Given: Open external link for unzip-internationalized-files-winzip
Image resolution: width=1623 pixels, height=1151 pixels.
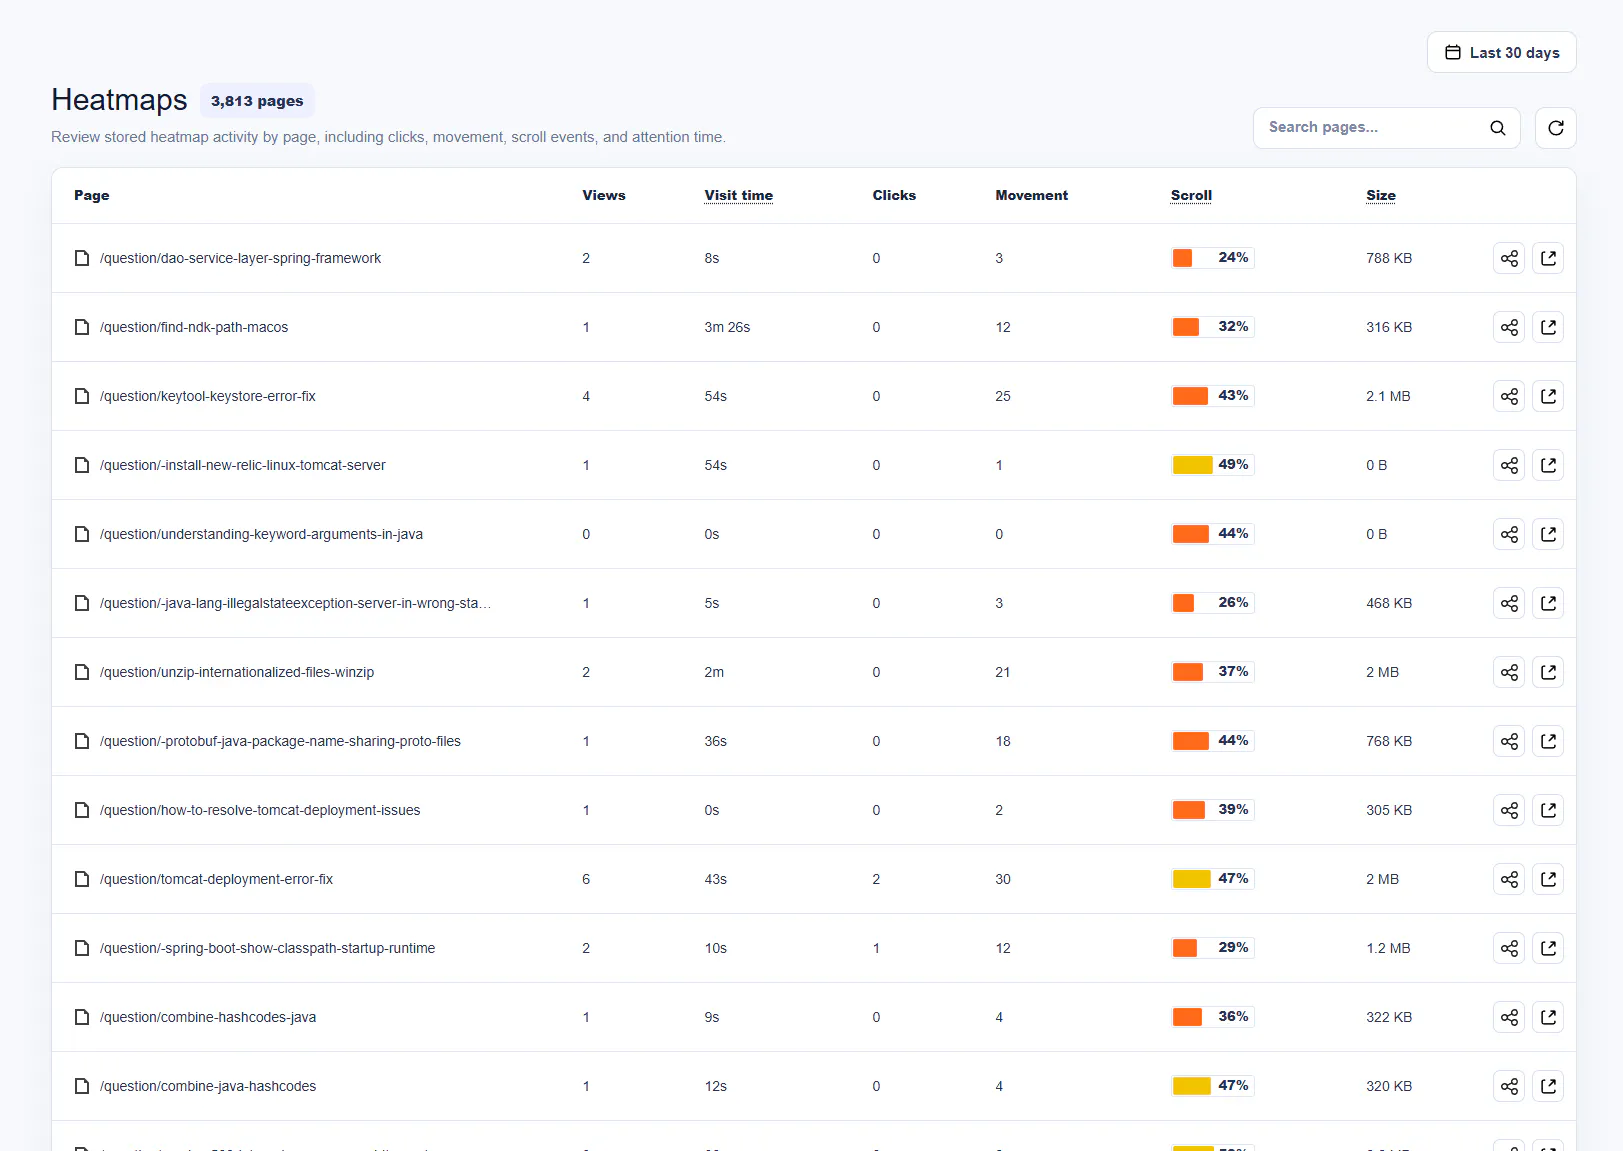Looking at the screenshot, I should click(x=1548, y=672).
